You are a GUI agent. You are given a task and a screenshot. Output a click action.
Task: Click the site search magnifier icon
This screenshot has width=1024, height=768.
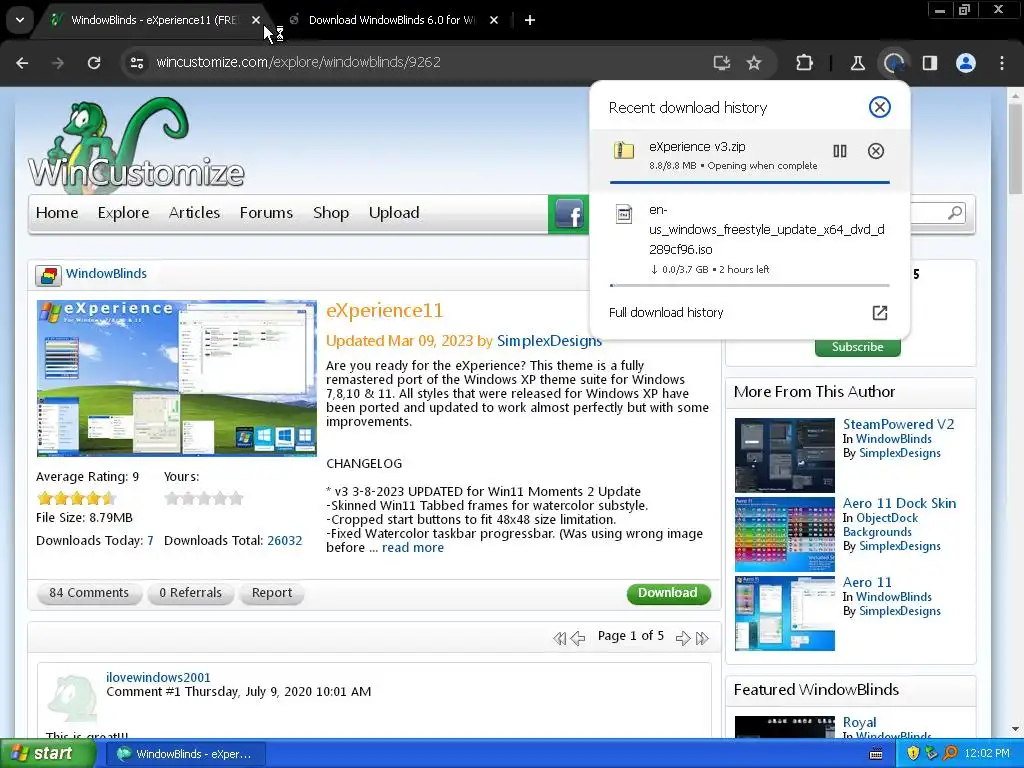955,213
